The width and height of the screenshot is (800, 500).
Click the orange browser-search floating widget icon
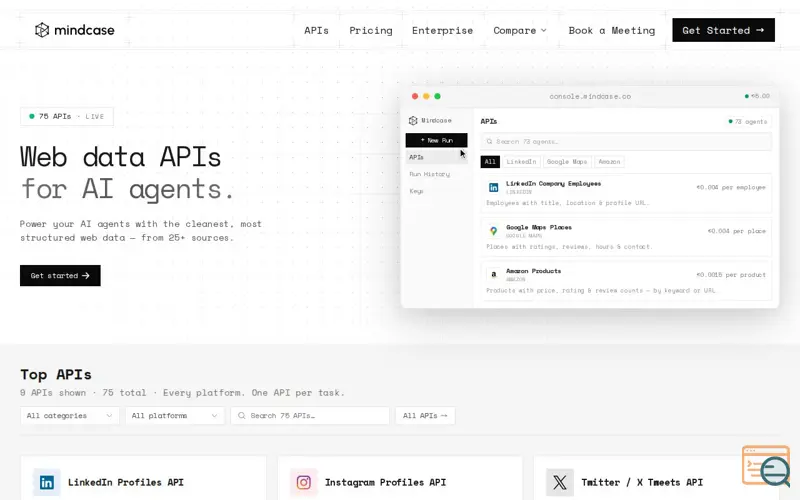(x=766, y=466)
